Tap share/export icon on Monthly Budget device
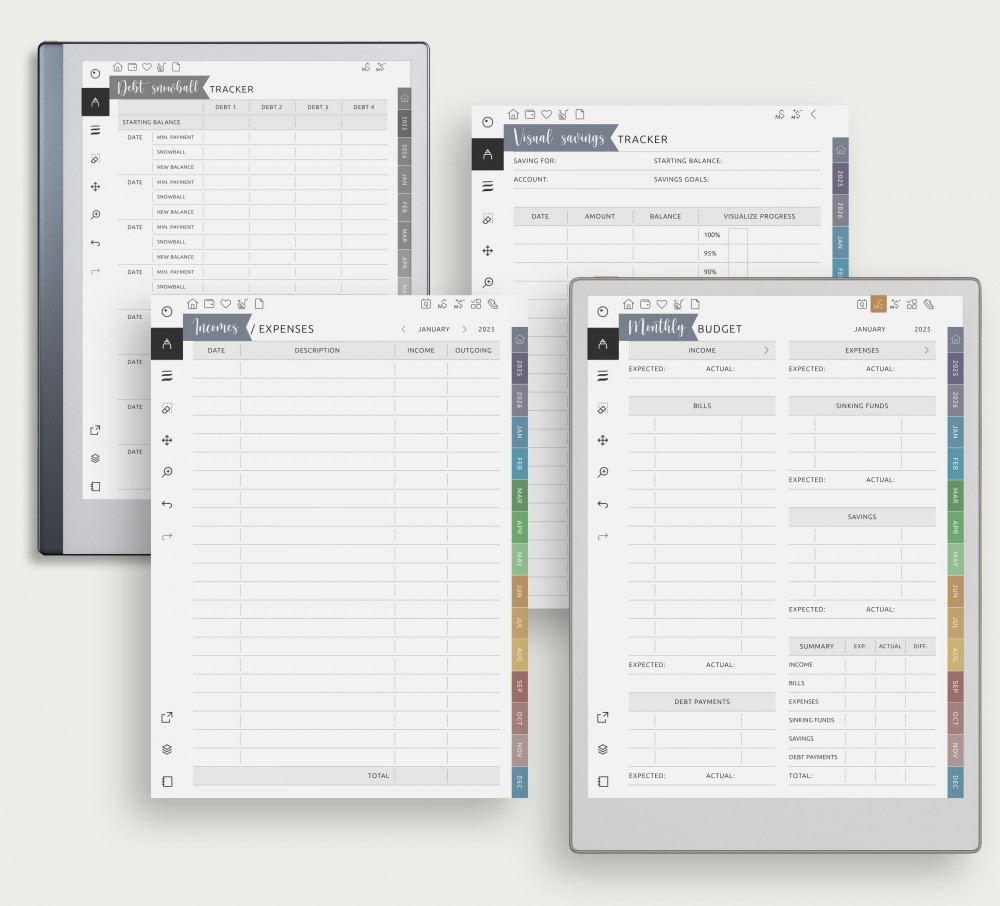Viewport: 1000px width, 906px height. tap(603, 717)
